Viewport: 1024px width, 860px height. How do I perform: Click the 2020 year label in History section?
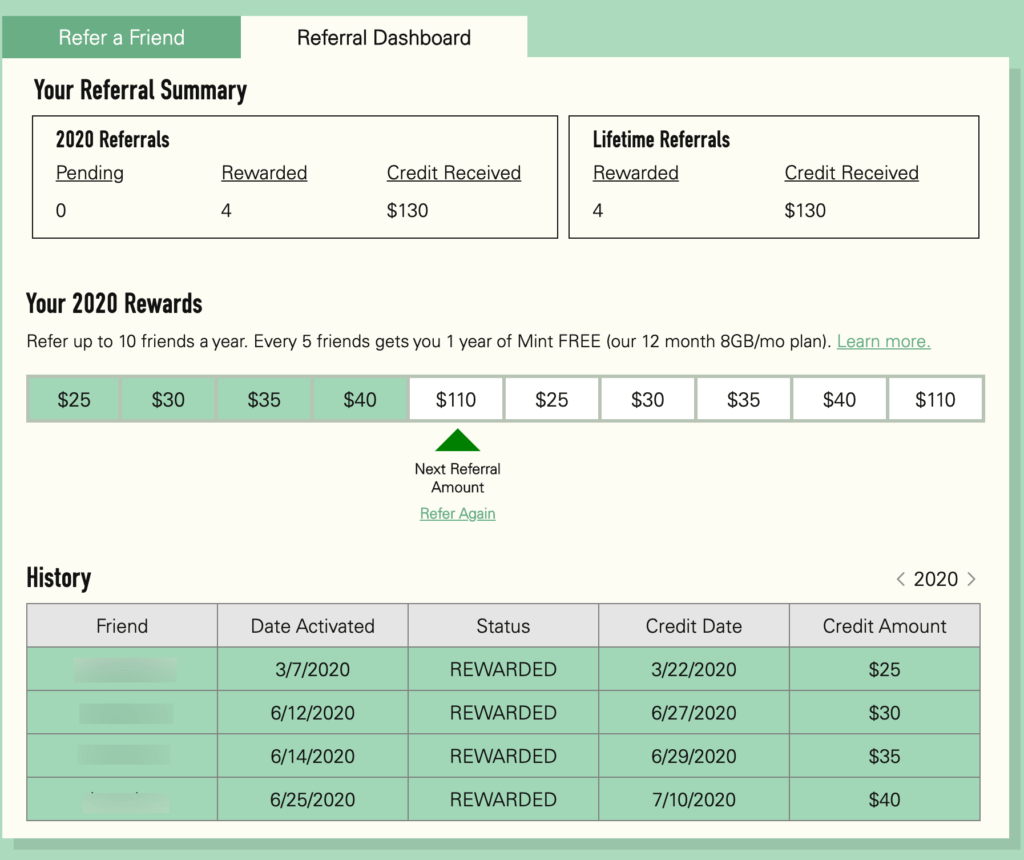coord(936,578)
